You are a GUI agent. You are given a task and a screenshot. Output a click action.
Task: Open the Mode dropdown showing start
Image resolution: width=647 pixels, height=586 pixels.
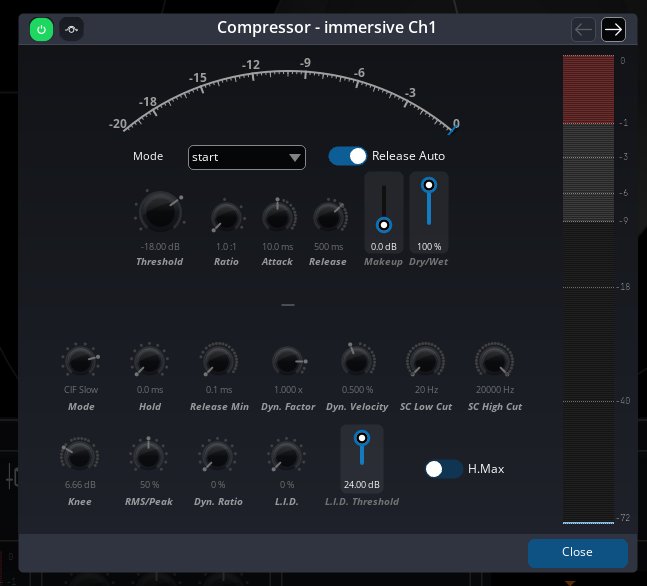click(247, 157)
